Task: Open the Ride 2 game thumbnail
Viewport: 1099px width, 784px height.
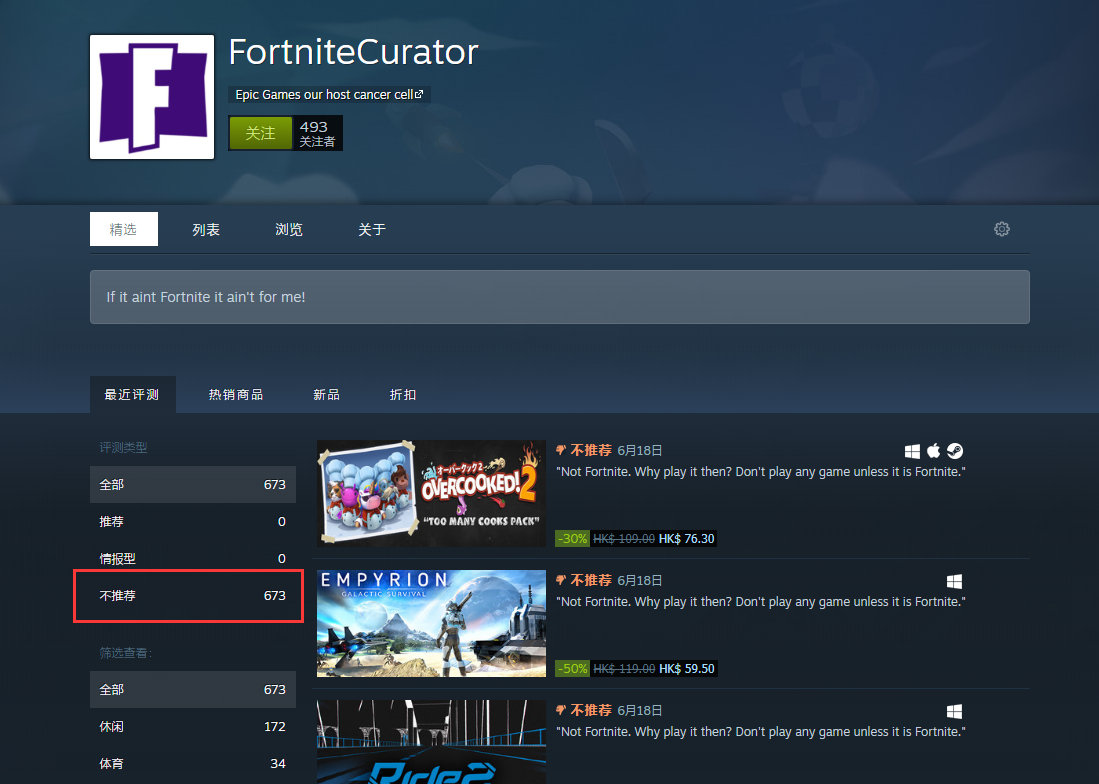Action: point(431,742)
